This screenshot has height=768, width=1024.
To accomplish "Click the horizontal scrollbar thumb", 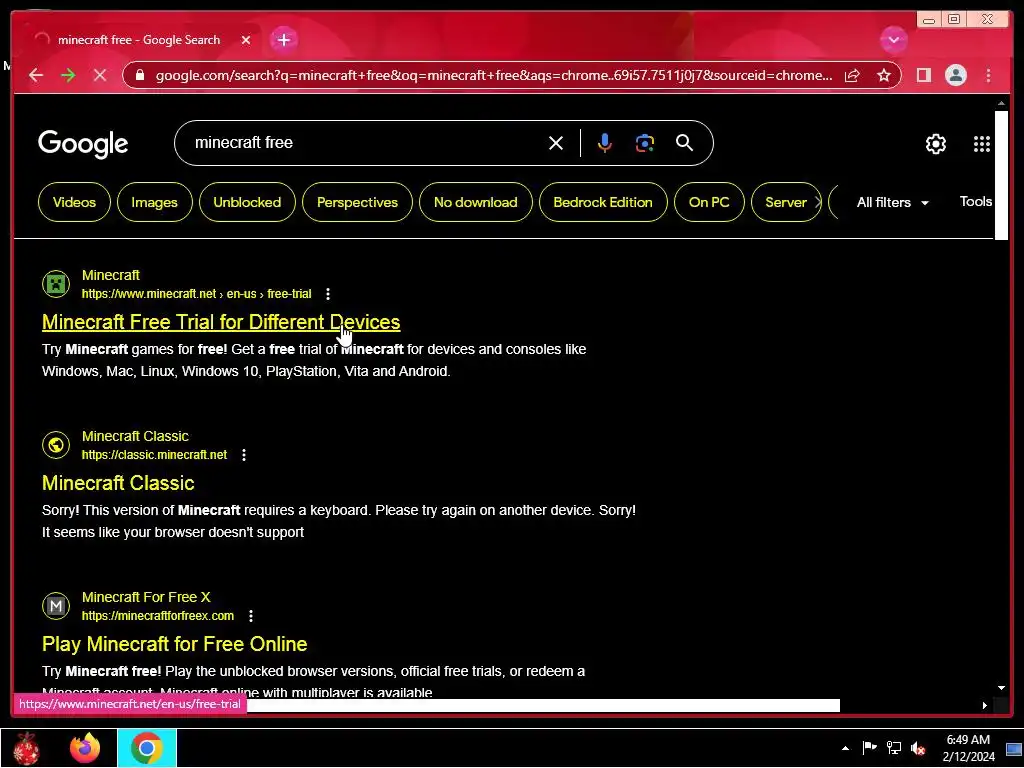I will pos(543,705).
